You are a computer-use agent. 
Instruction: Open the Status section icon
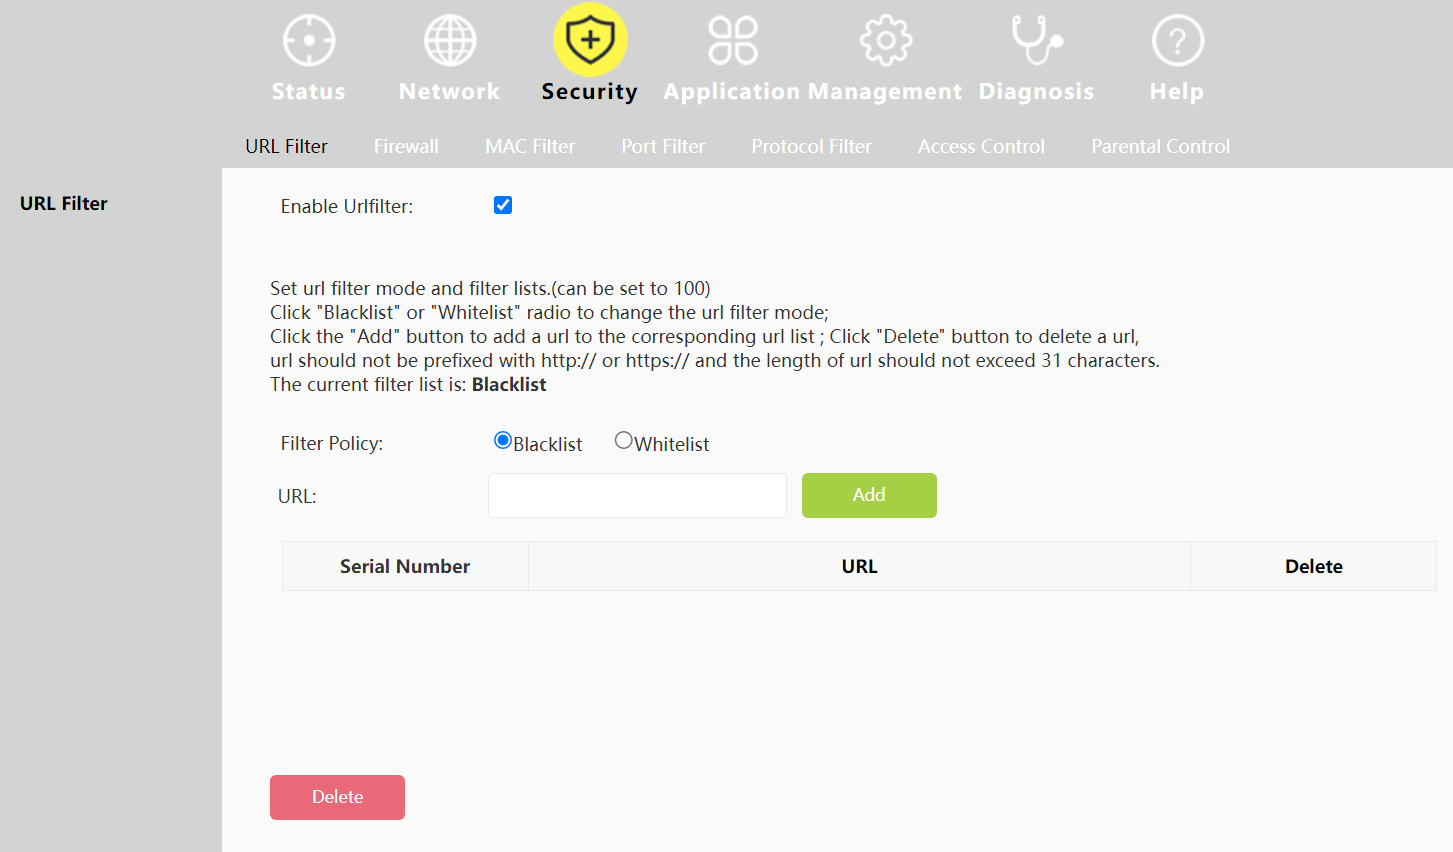click(309, 41)
